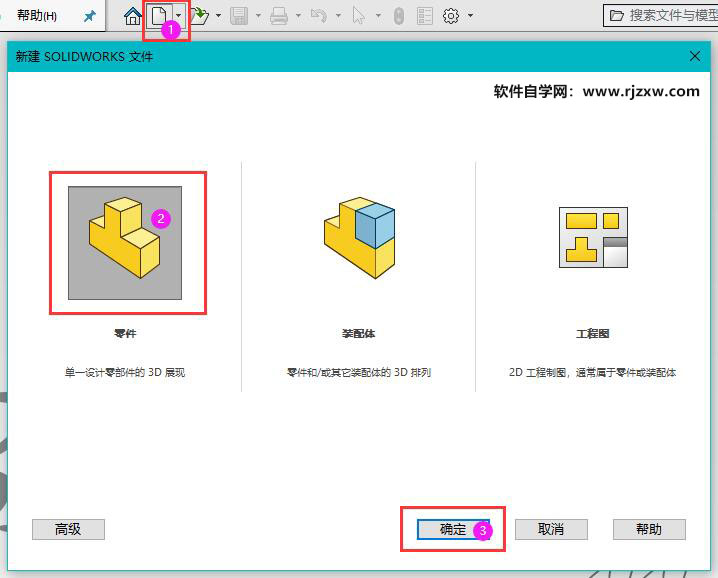Select the 零件 part template thumbnail

(x=125, y=243)
